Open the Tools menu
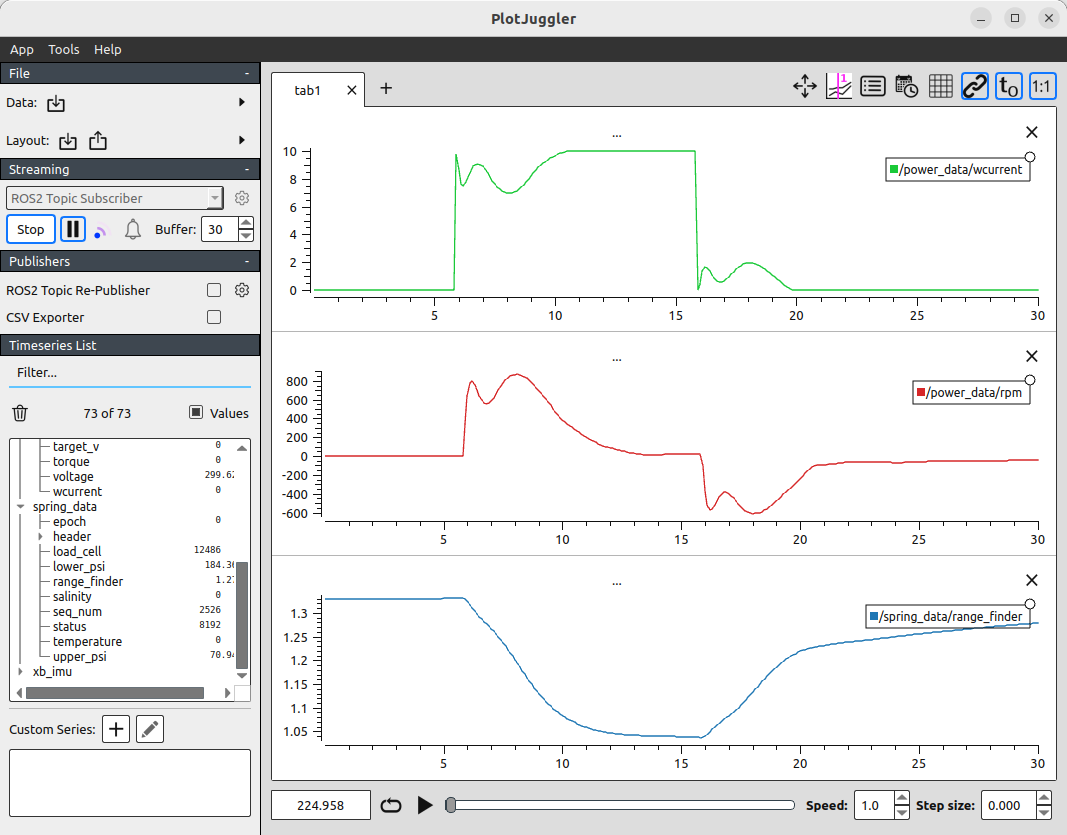1067x835 pixels. pyautogui.click(x=64, y=49)
